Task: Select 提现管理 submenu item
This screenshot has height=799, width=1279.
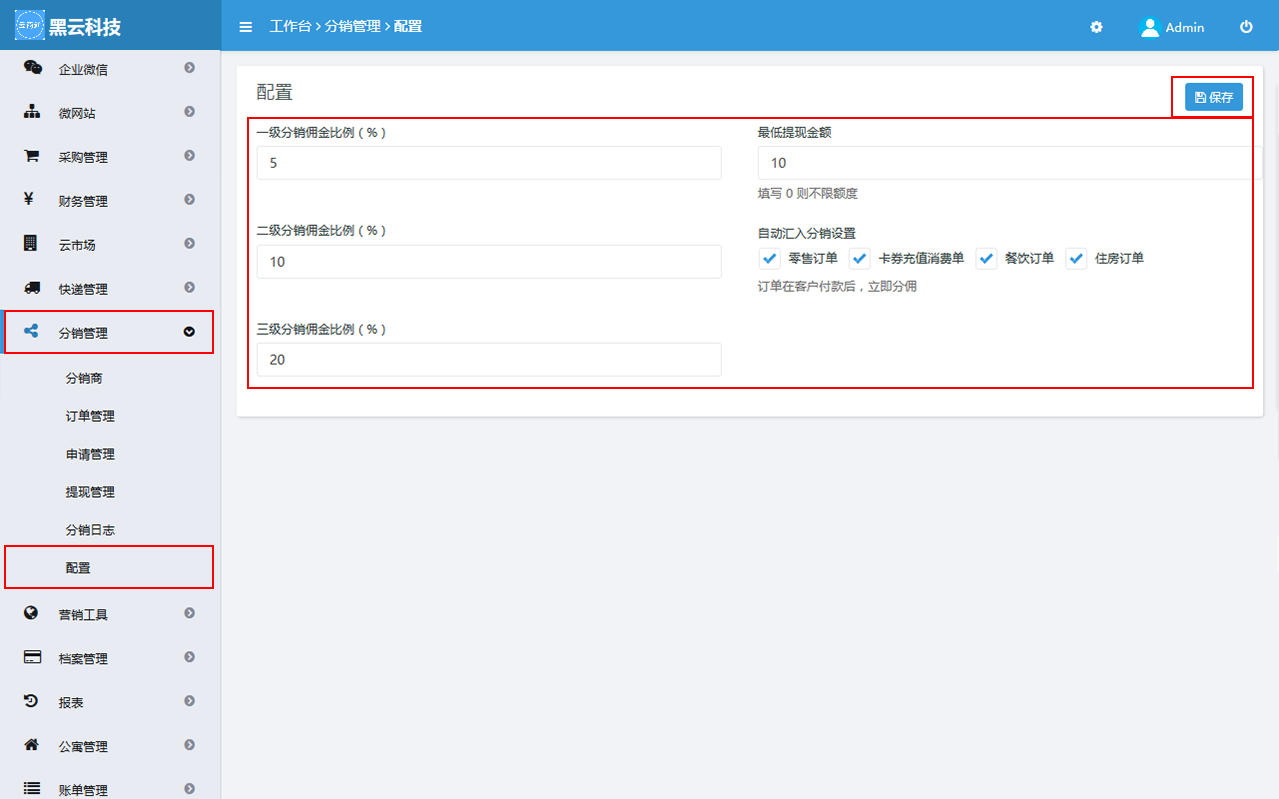Action: coord(90,492)
